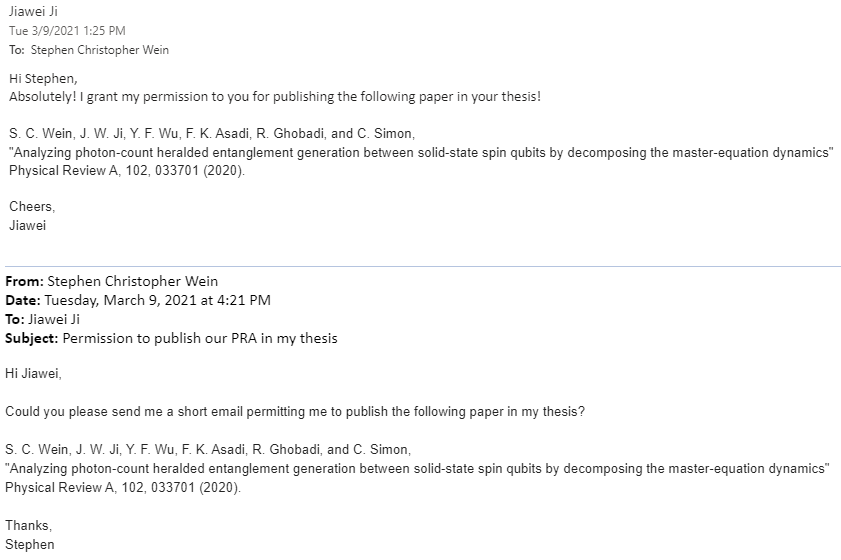Image resolution: width=841 pixels, height=560 pixels.
Task: Click the sender name Jiawei Ji
Action: pyautogui.click(x=33, y=11)
